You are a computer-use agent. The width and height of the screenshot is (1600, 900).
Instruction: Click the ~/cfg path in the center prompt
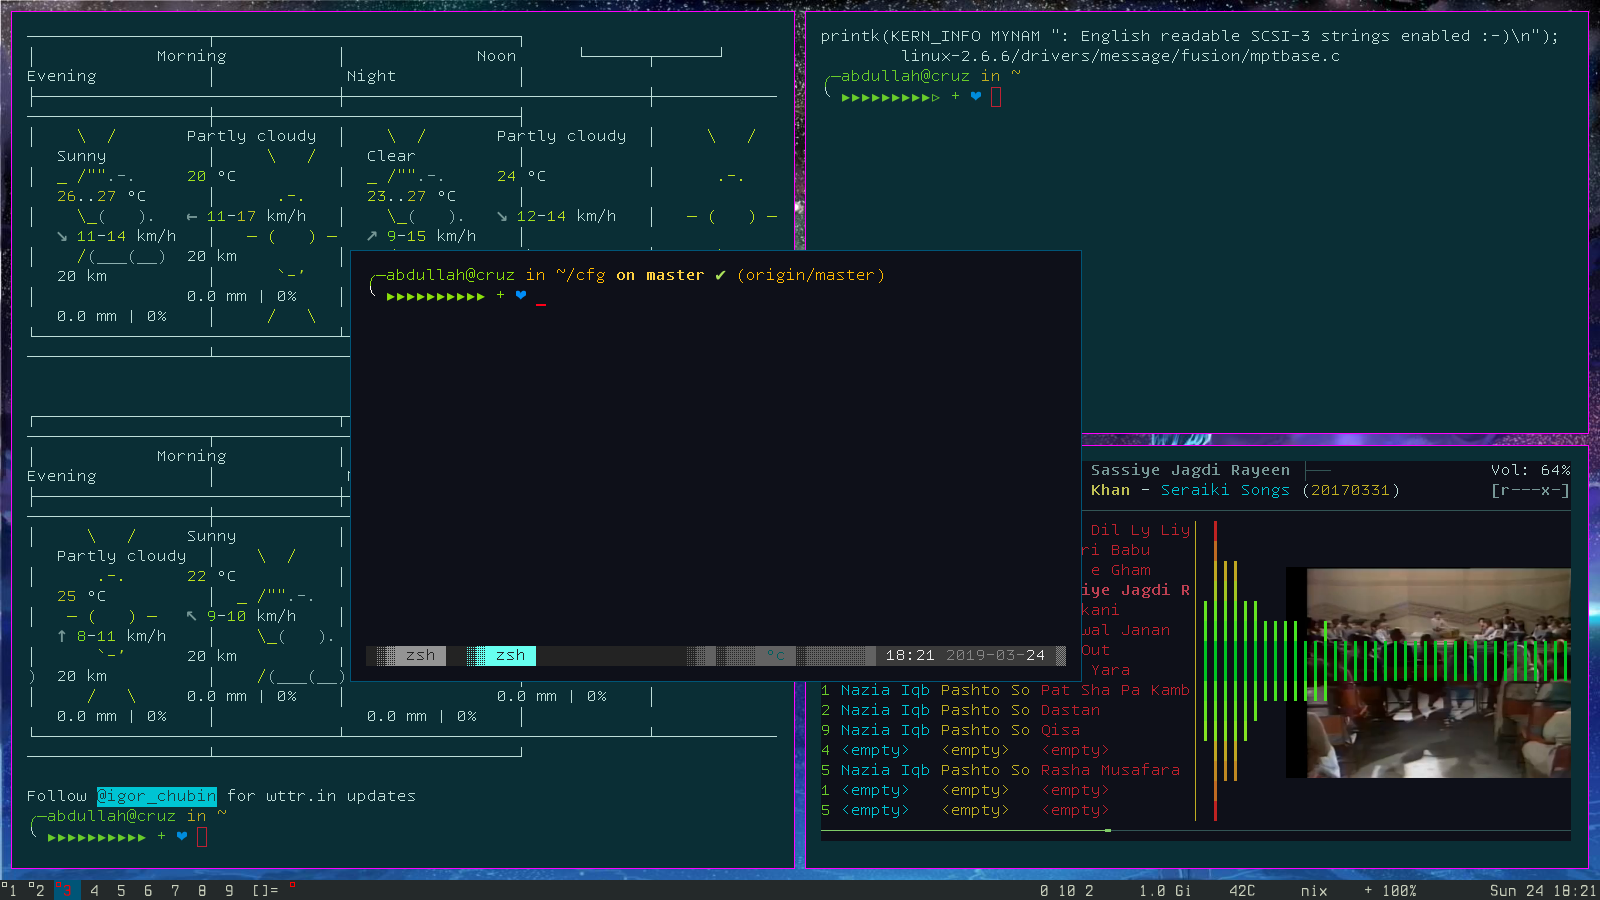click(x=580, y=275)
